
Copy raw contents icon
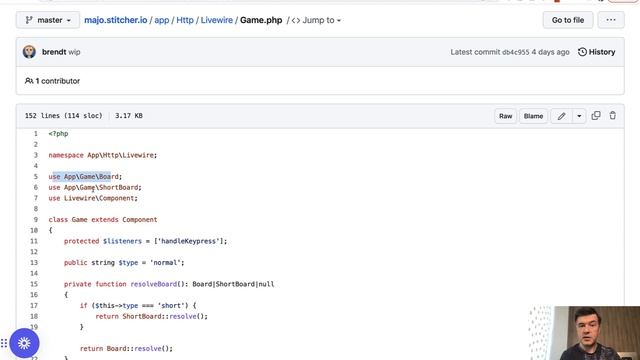coord(596,116)
